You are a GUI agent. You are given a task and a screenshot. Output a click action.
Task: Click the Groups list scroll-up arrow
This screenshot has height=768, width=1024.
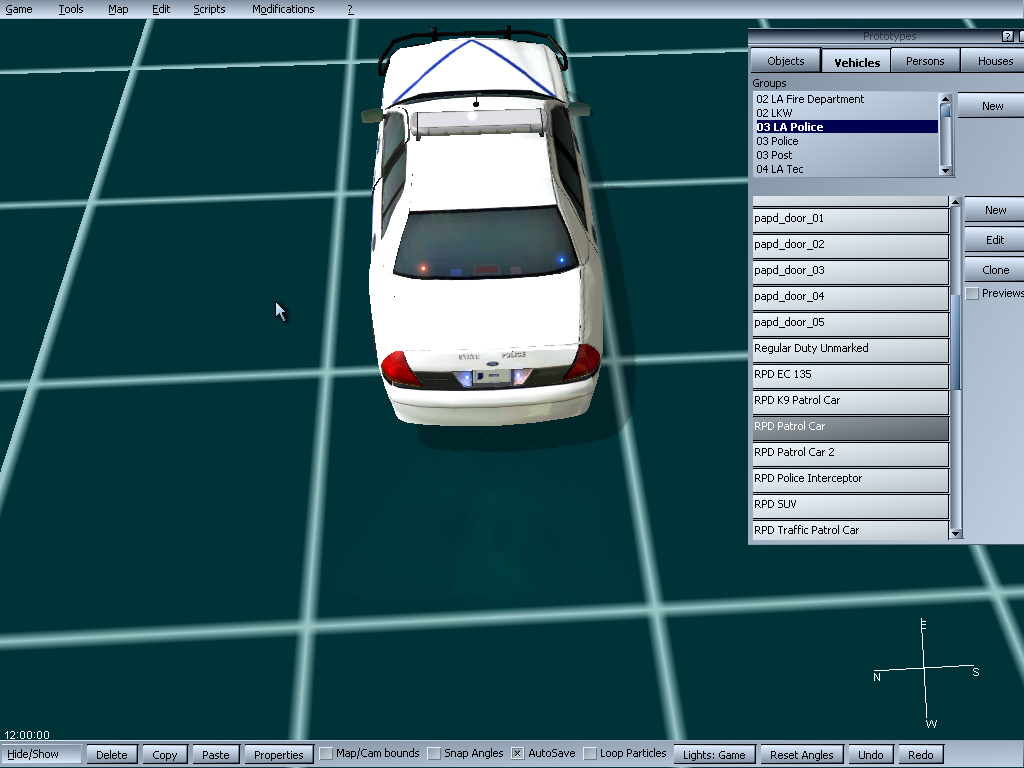tap(945, 98)
